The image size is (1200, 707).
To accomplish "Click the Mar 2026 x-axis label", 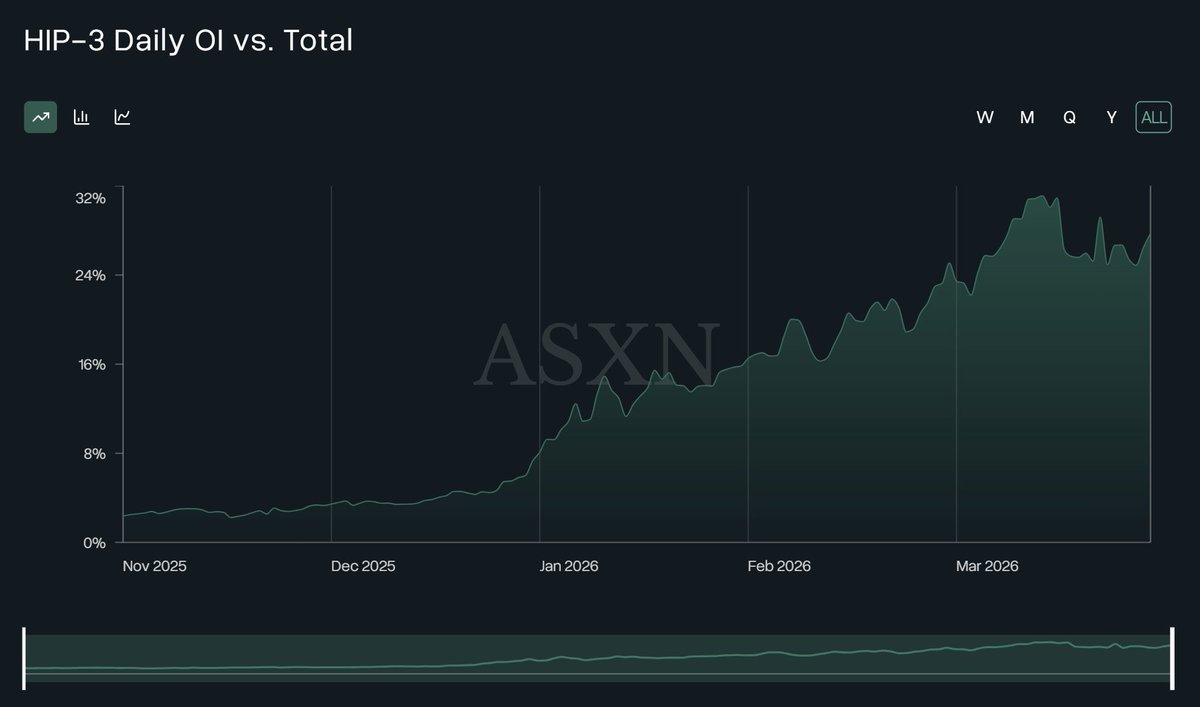I will [x=987, y=566].
